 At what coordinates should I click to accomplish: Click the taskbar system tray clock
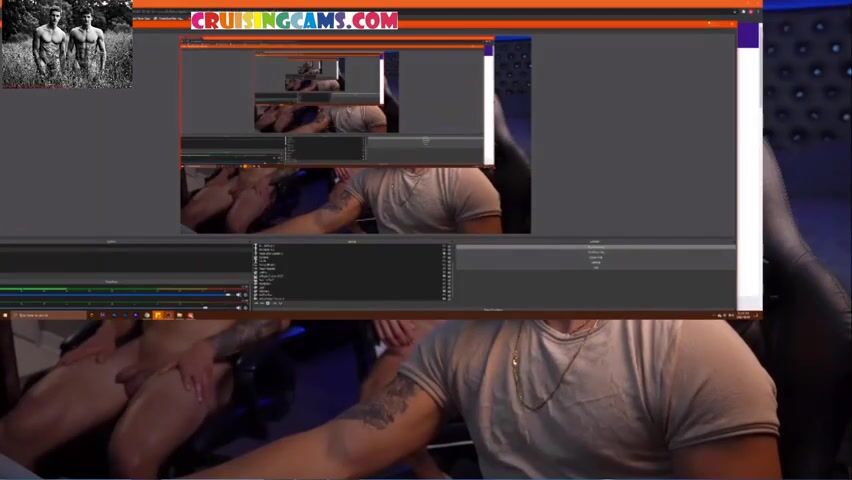pos(742,315)
